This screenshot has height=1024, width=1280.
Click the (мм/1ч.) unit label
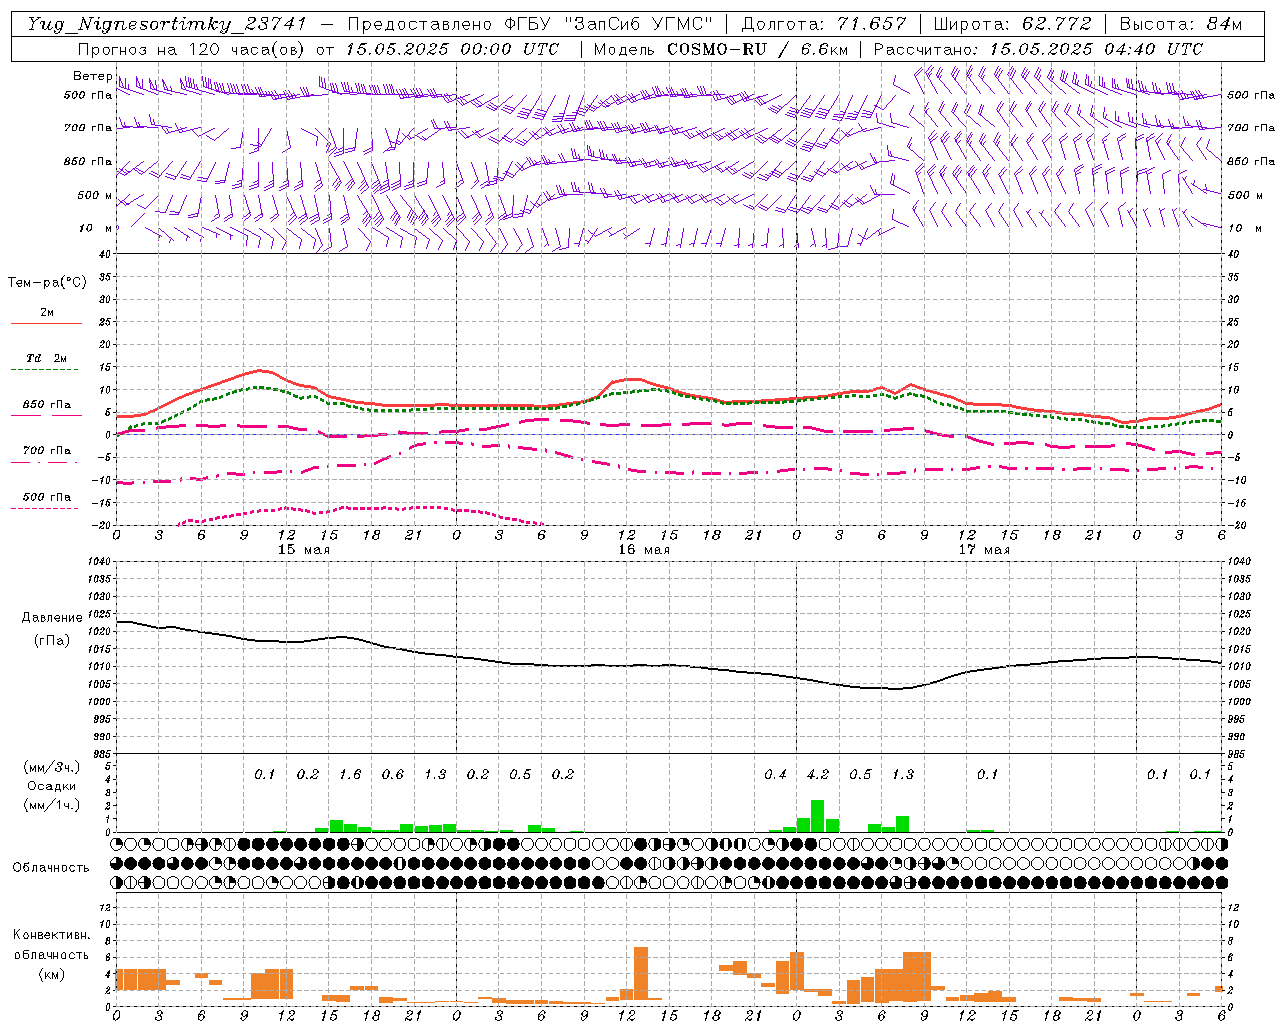pos(51,805)
